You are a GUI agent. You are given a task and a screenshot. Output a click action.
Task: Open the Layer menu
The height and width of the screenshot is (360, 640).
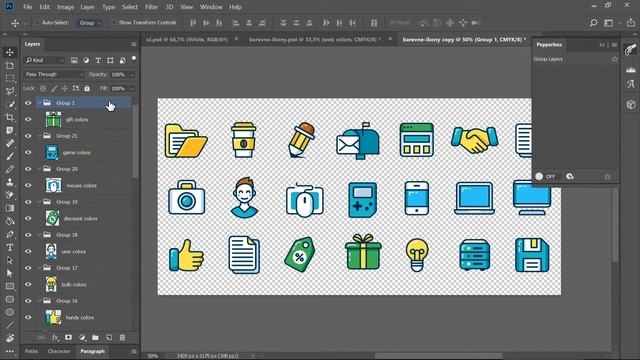tap(87, 7)
